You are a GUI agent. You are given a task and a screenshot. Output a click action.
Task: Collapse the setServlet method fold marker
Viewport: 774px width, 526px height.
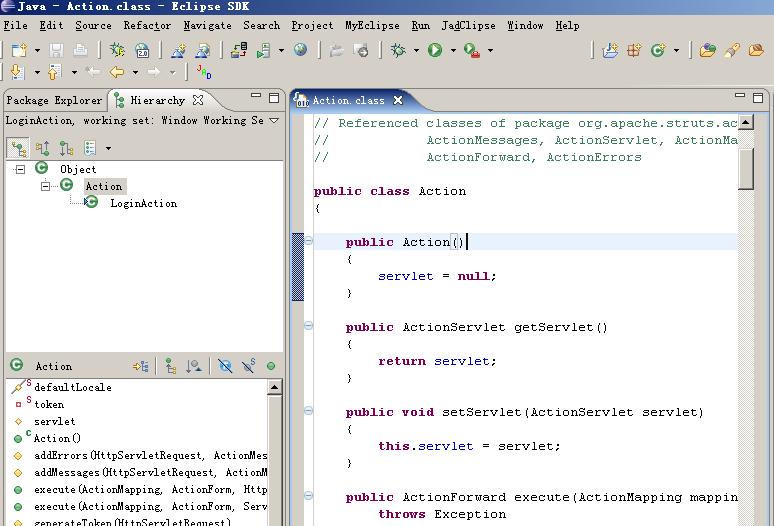tap(309, 411)
